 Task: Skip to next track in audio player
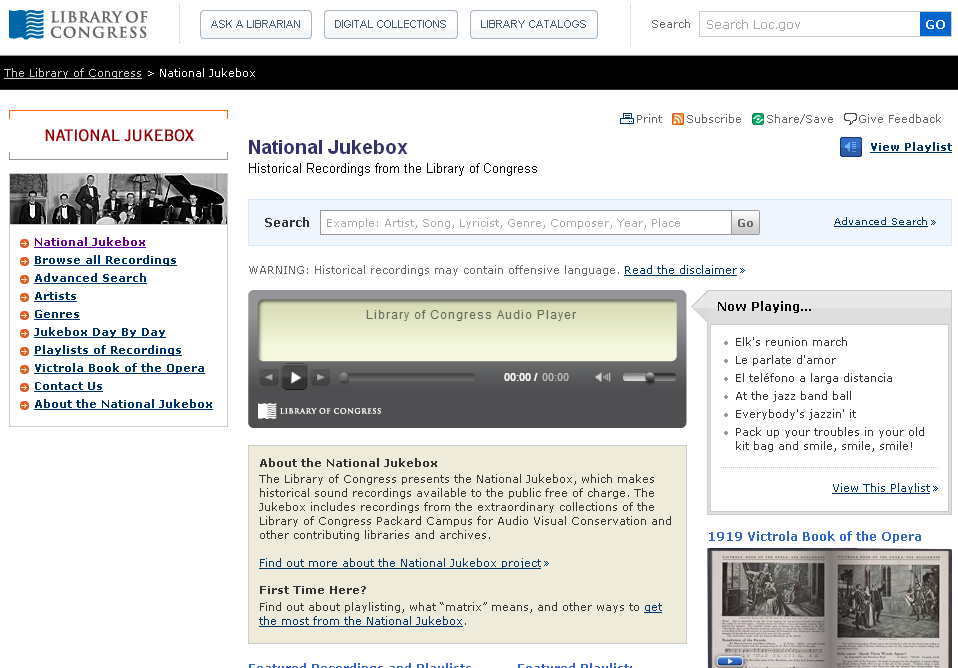320,377
